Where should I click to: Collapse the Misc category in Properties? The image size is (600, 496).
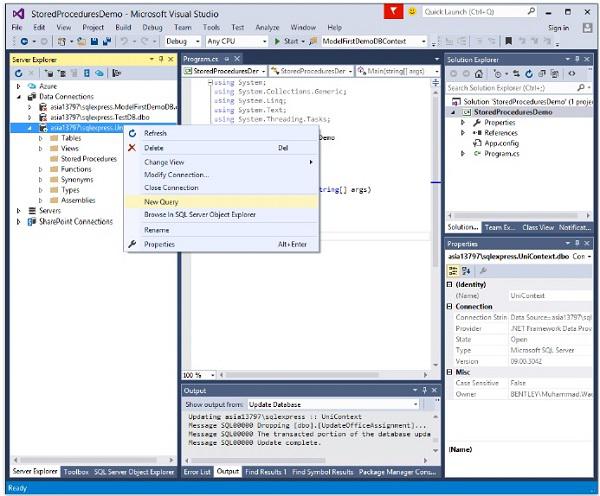pyautogui.click(x=450, y=372)
